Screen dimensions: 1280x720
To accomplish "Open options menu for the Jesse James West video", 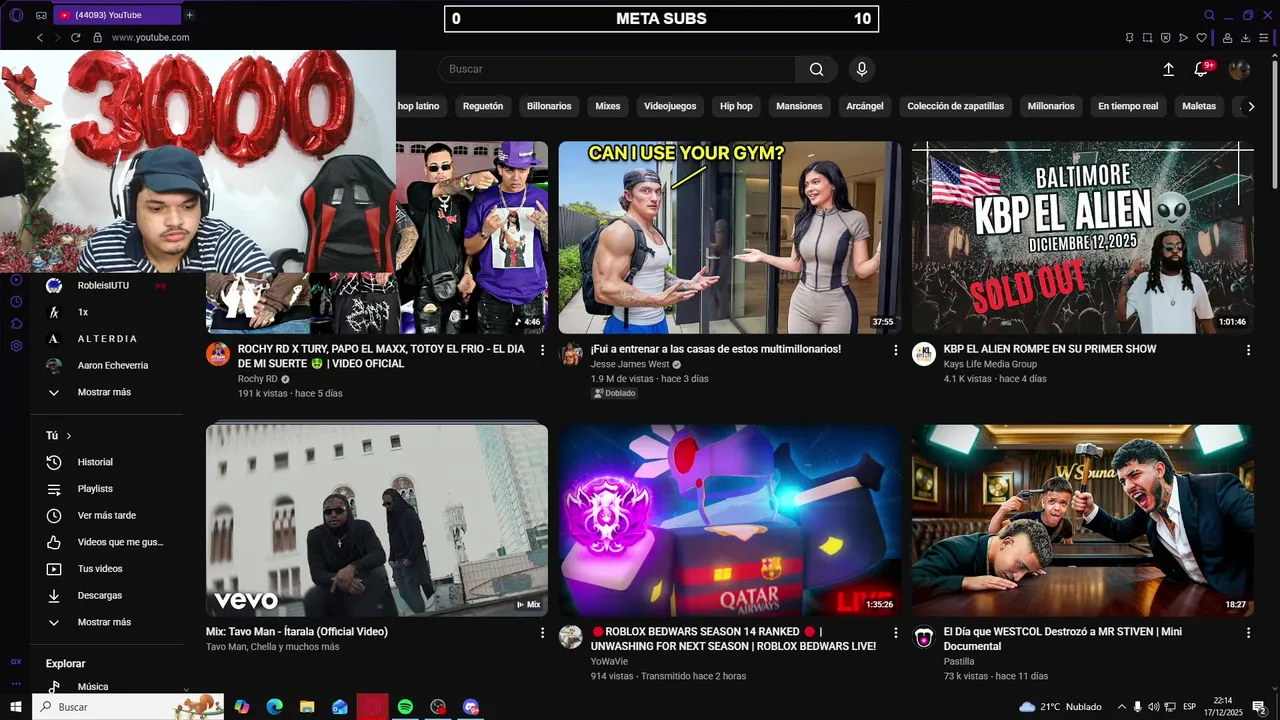I will coord(896,350).
